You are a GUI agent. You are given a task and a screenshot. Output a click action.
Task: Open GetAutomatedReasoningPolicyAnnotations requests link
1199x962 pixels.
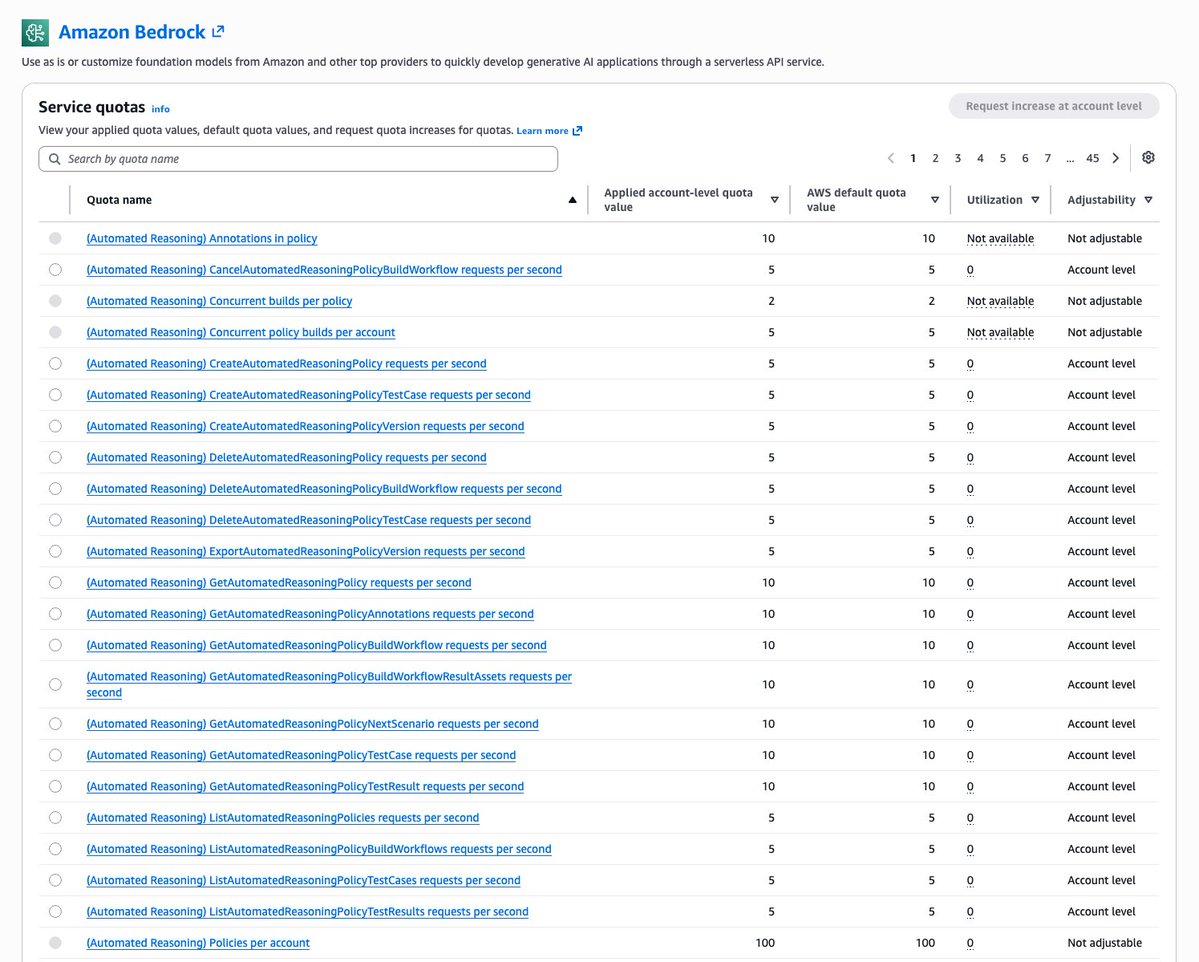click(310, 614)
